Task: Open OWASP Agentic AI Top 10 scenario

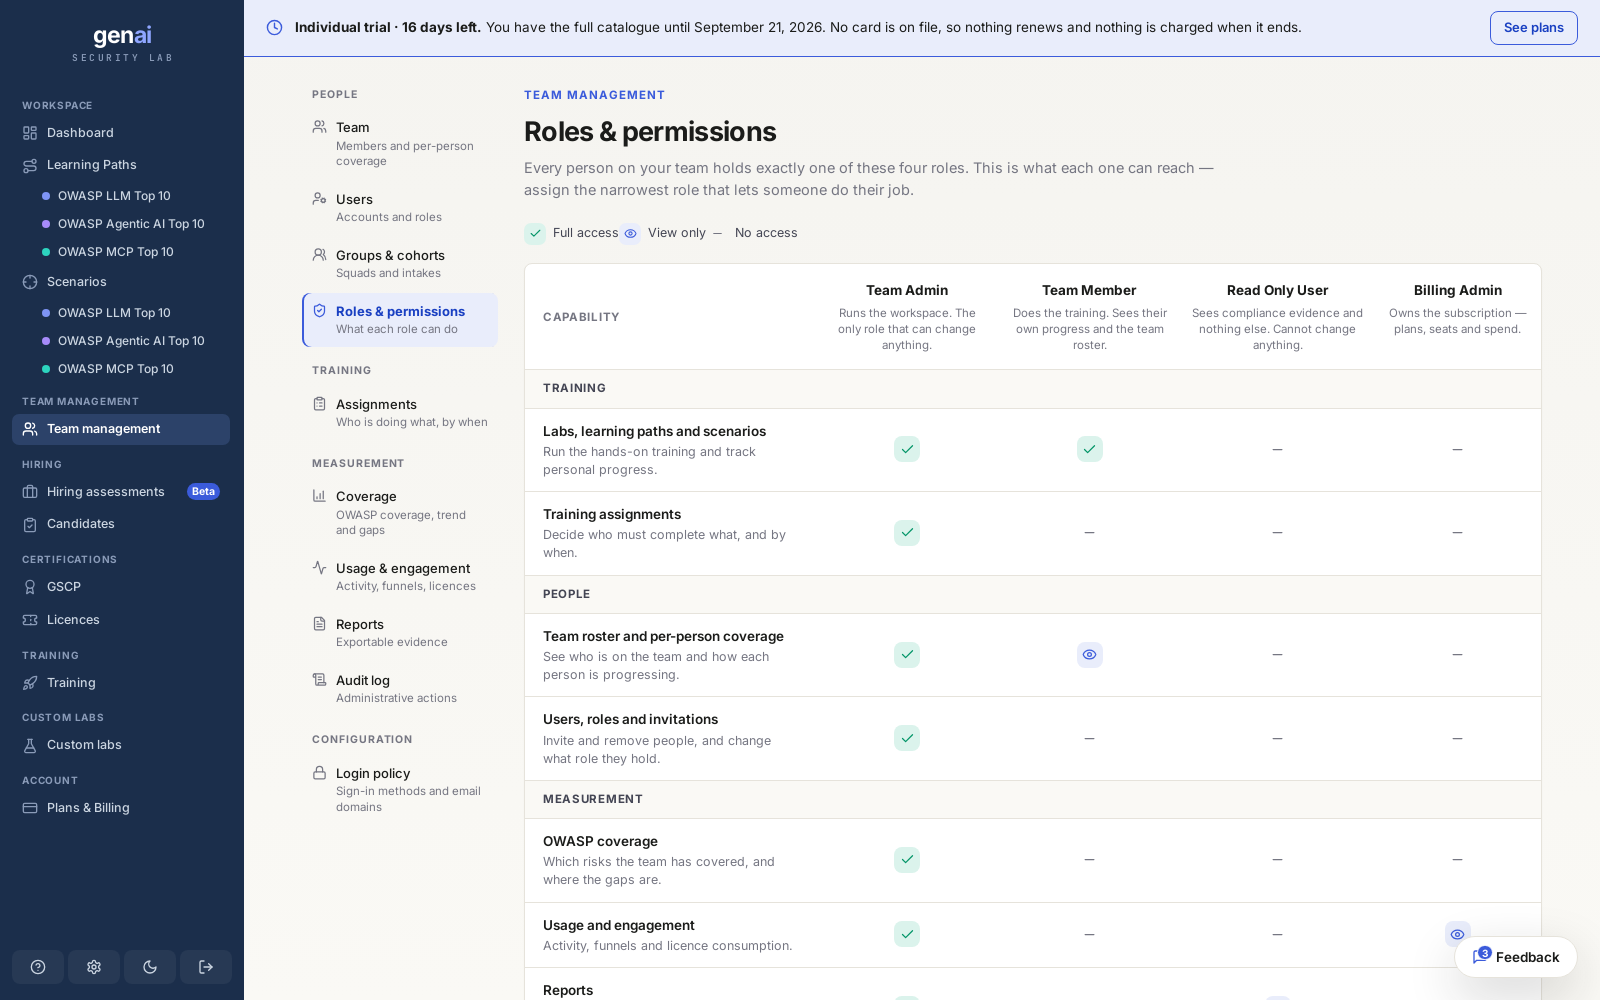Action: point(131,341)
